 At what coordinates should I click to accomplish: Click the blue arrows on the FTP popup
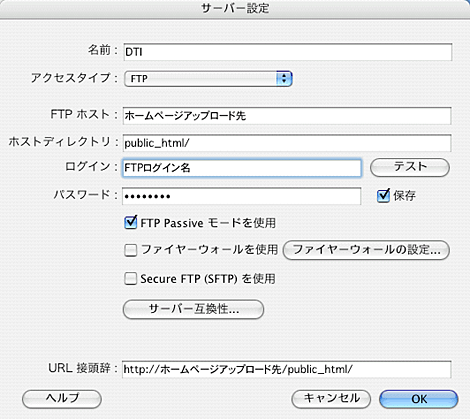pyautogui.click(x=284, y=79)
